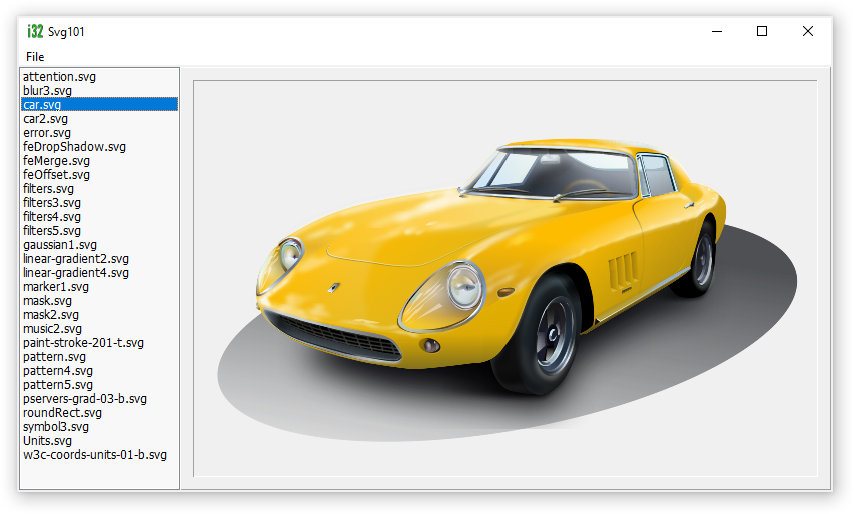Select roundRect.svg list item
This screenshot has width=854, height=514.
pyautogui.click(x=62, y=413)
